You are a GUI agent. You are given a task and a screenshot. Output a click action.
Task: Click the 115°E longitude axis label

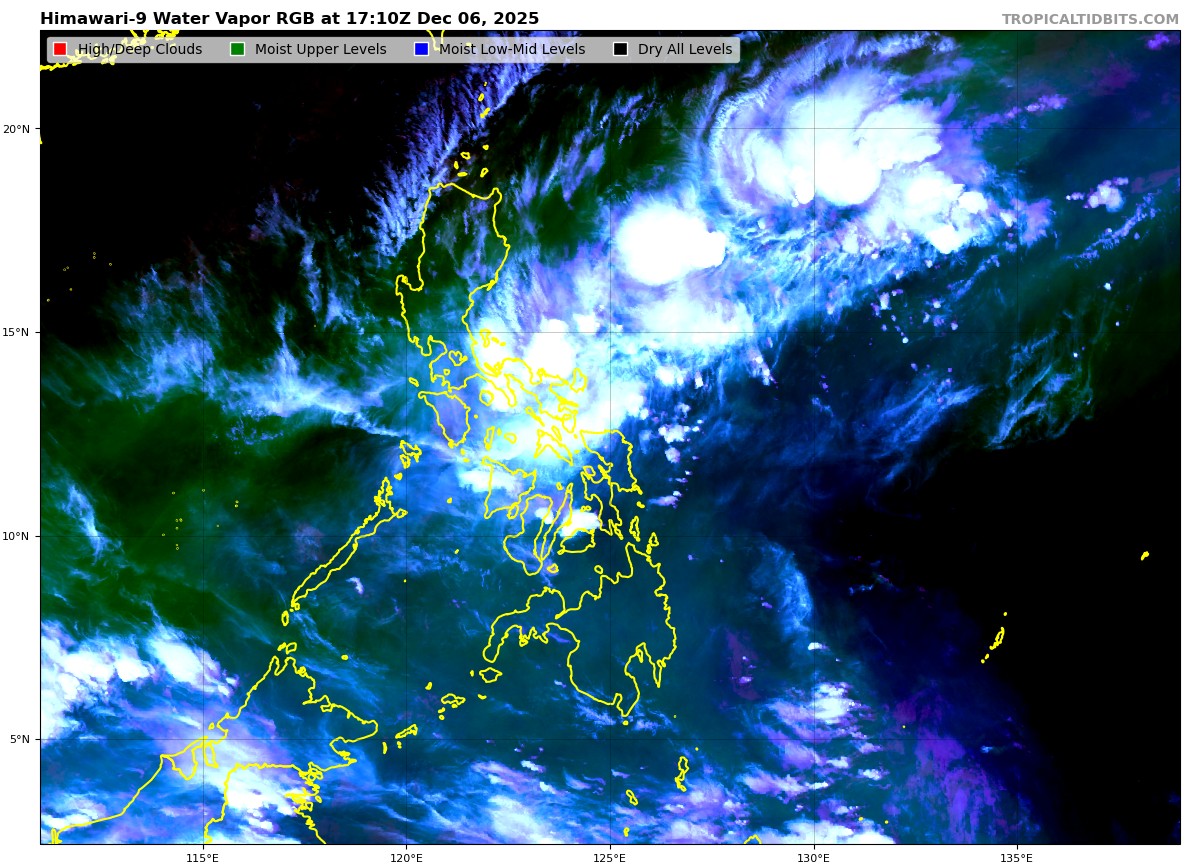tap(203, 857)
